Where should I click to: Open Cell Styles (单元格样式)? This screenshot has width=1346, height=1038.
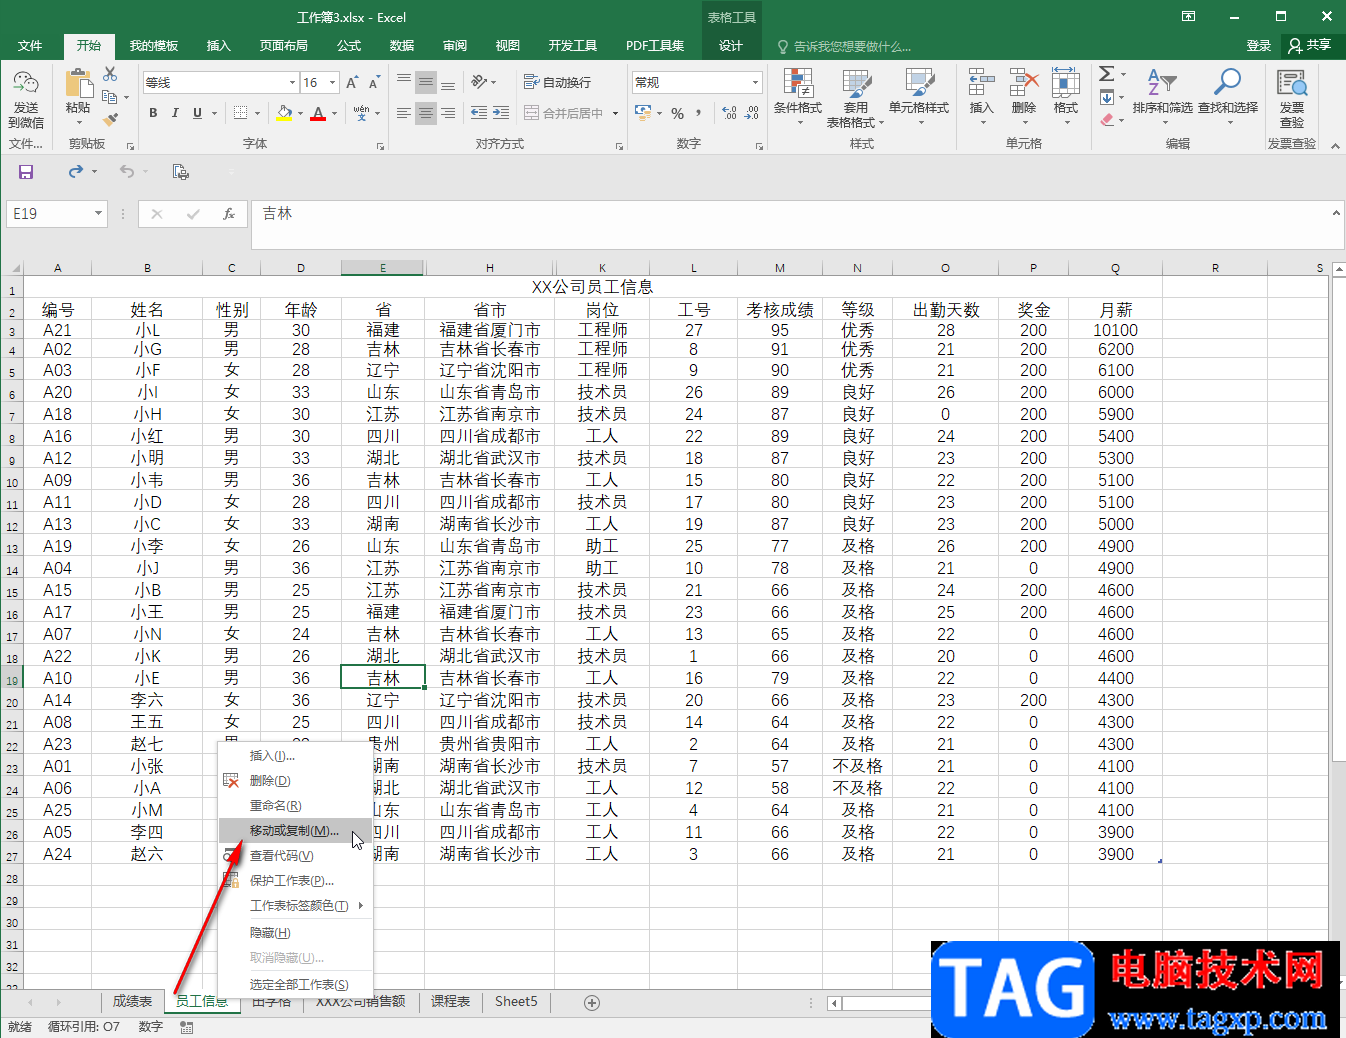click(919, 98)
